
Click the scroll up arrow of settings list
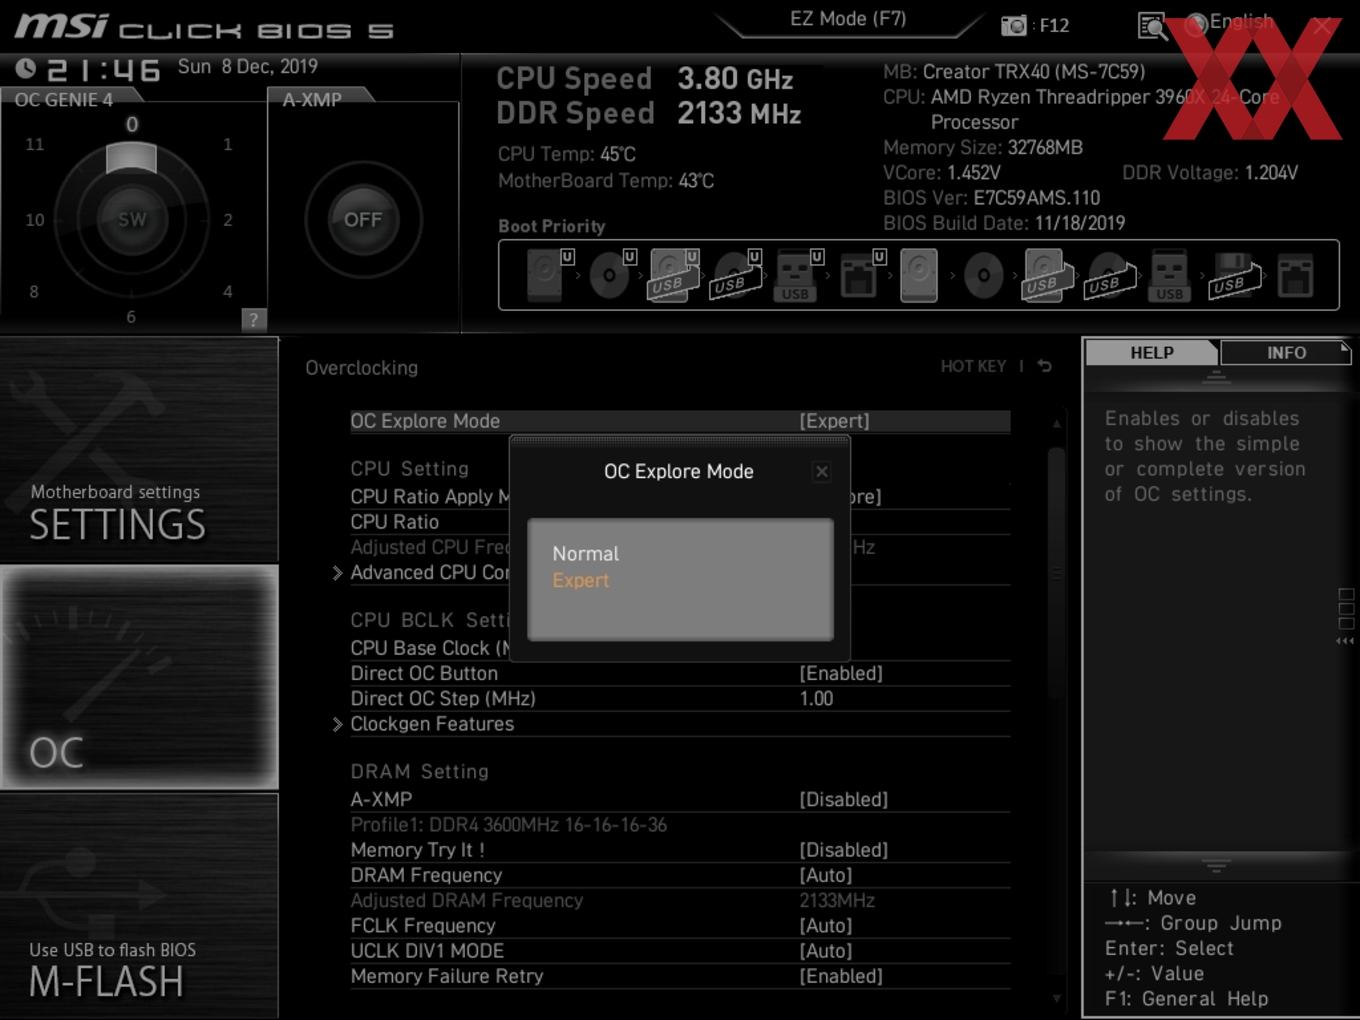[1056, 424]
